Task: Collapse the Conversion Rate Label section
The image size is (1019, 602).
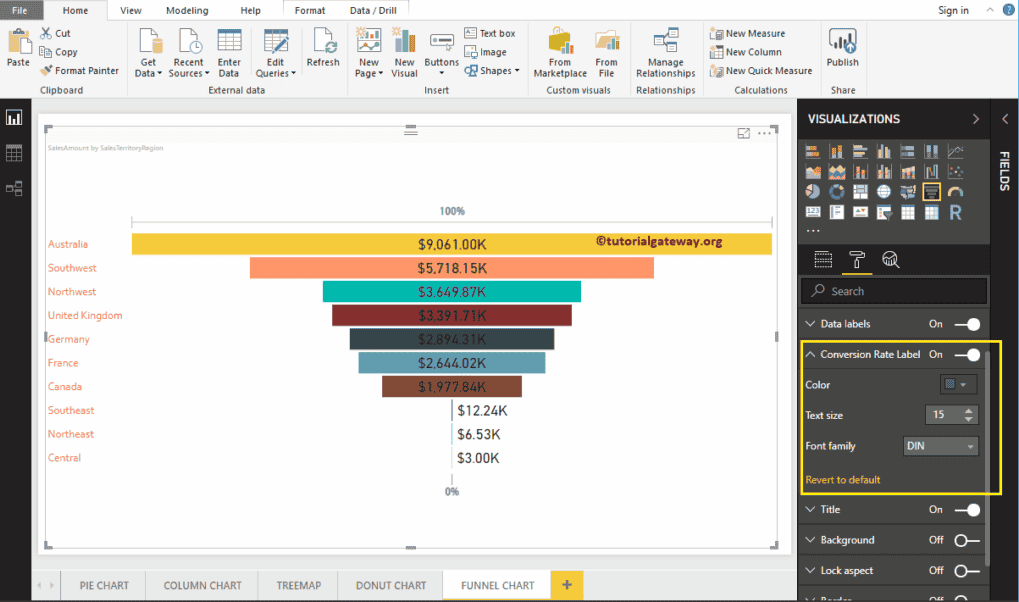Action: (x=810, y=354)
